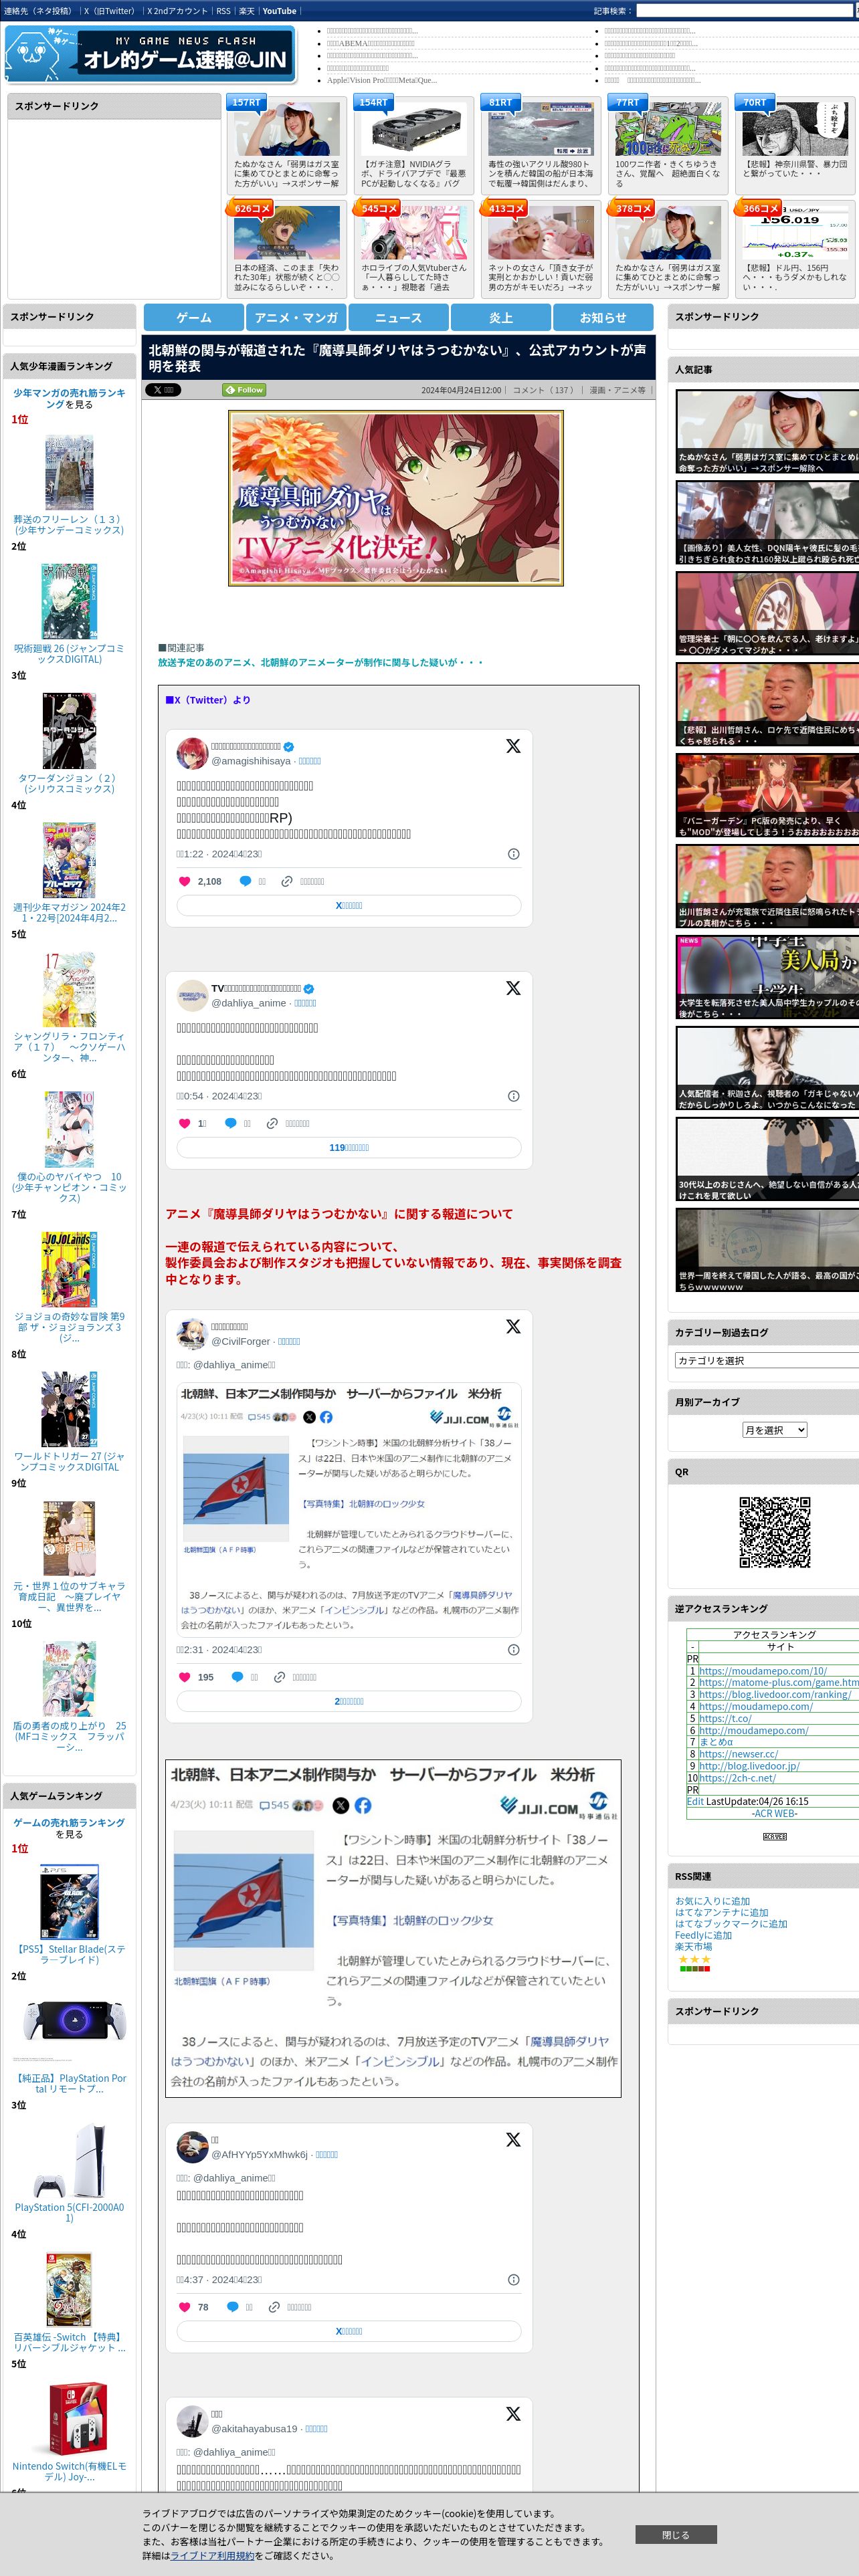Click X share icon in large JIJI article image
This screenshot has height=2576, width=859.
[x=341, y=1805]
